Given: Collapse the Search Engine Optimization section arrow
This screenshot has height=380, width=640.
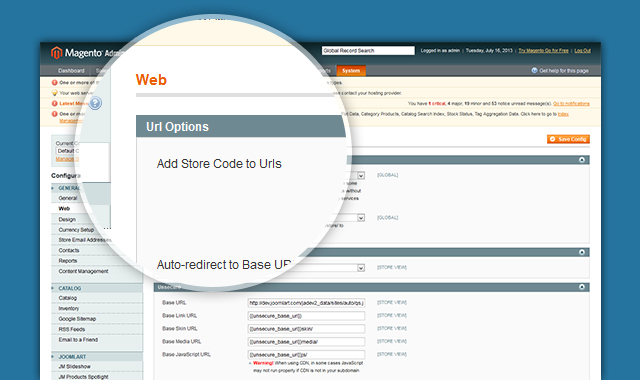Looking at the screenshot, I should (x=582, y=252).
